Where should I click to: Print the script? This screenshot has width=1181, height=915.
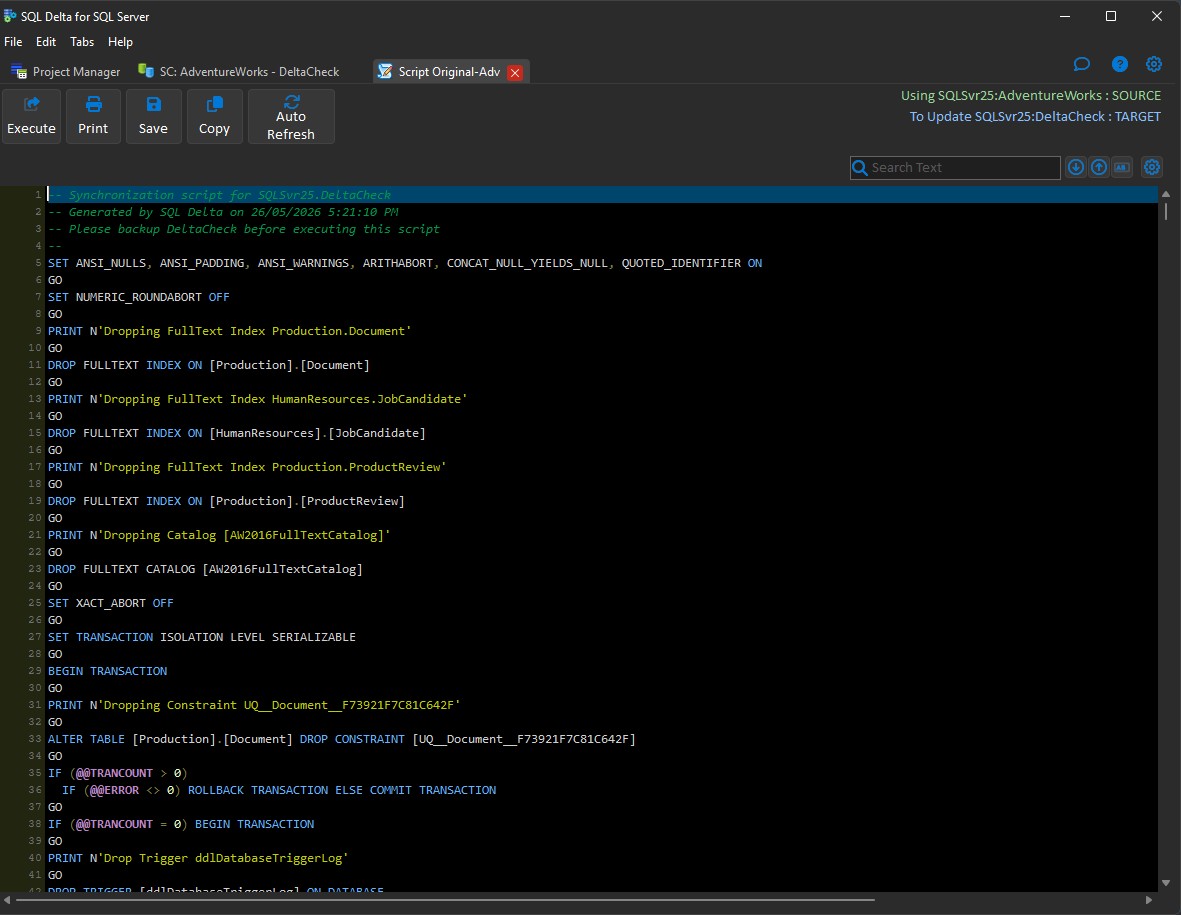click(x=93, y=116)
